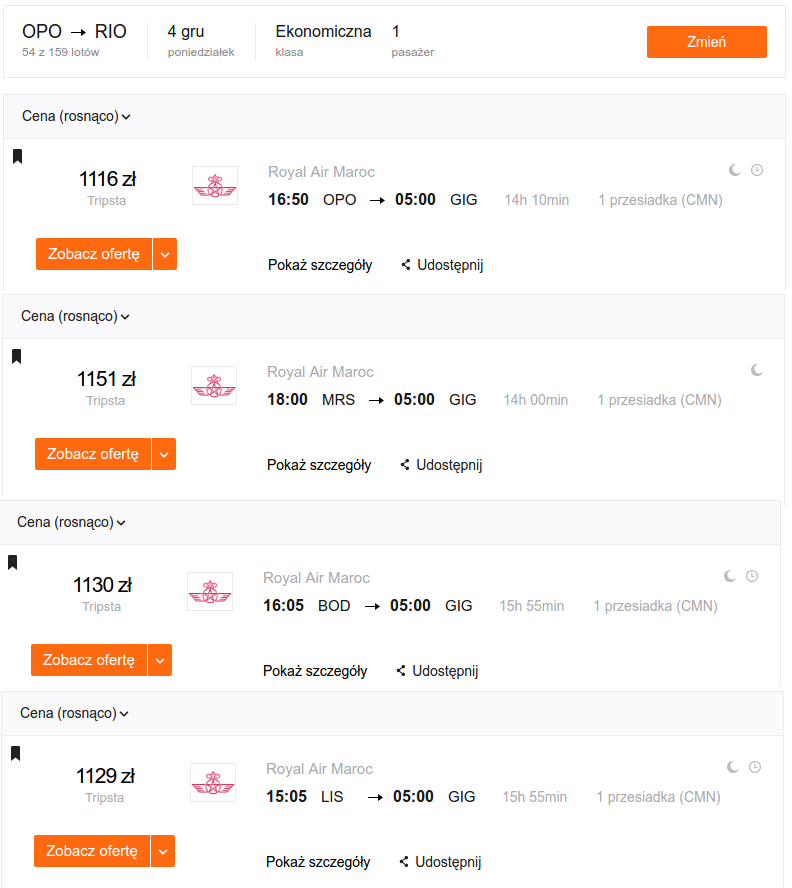Click Zobacz ofertę for the 1116 zł flight
Viewport: 792px width, 888px height.
tap(93, 254)
